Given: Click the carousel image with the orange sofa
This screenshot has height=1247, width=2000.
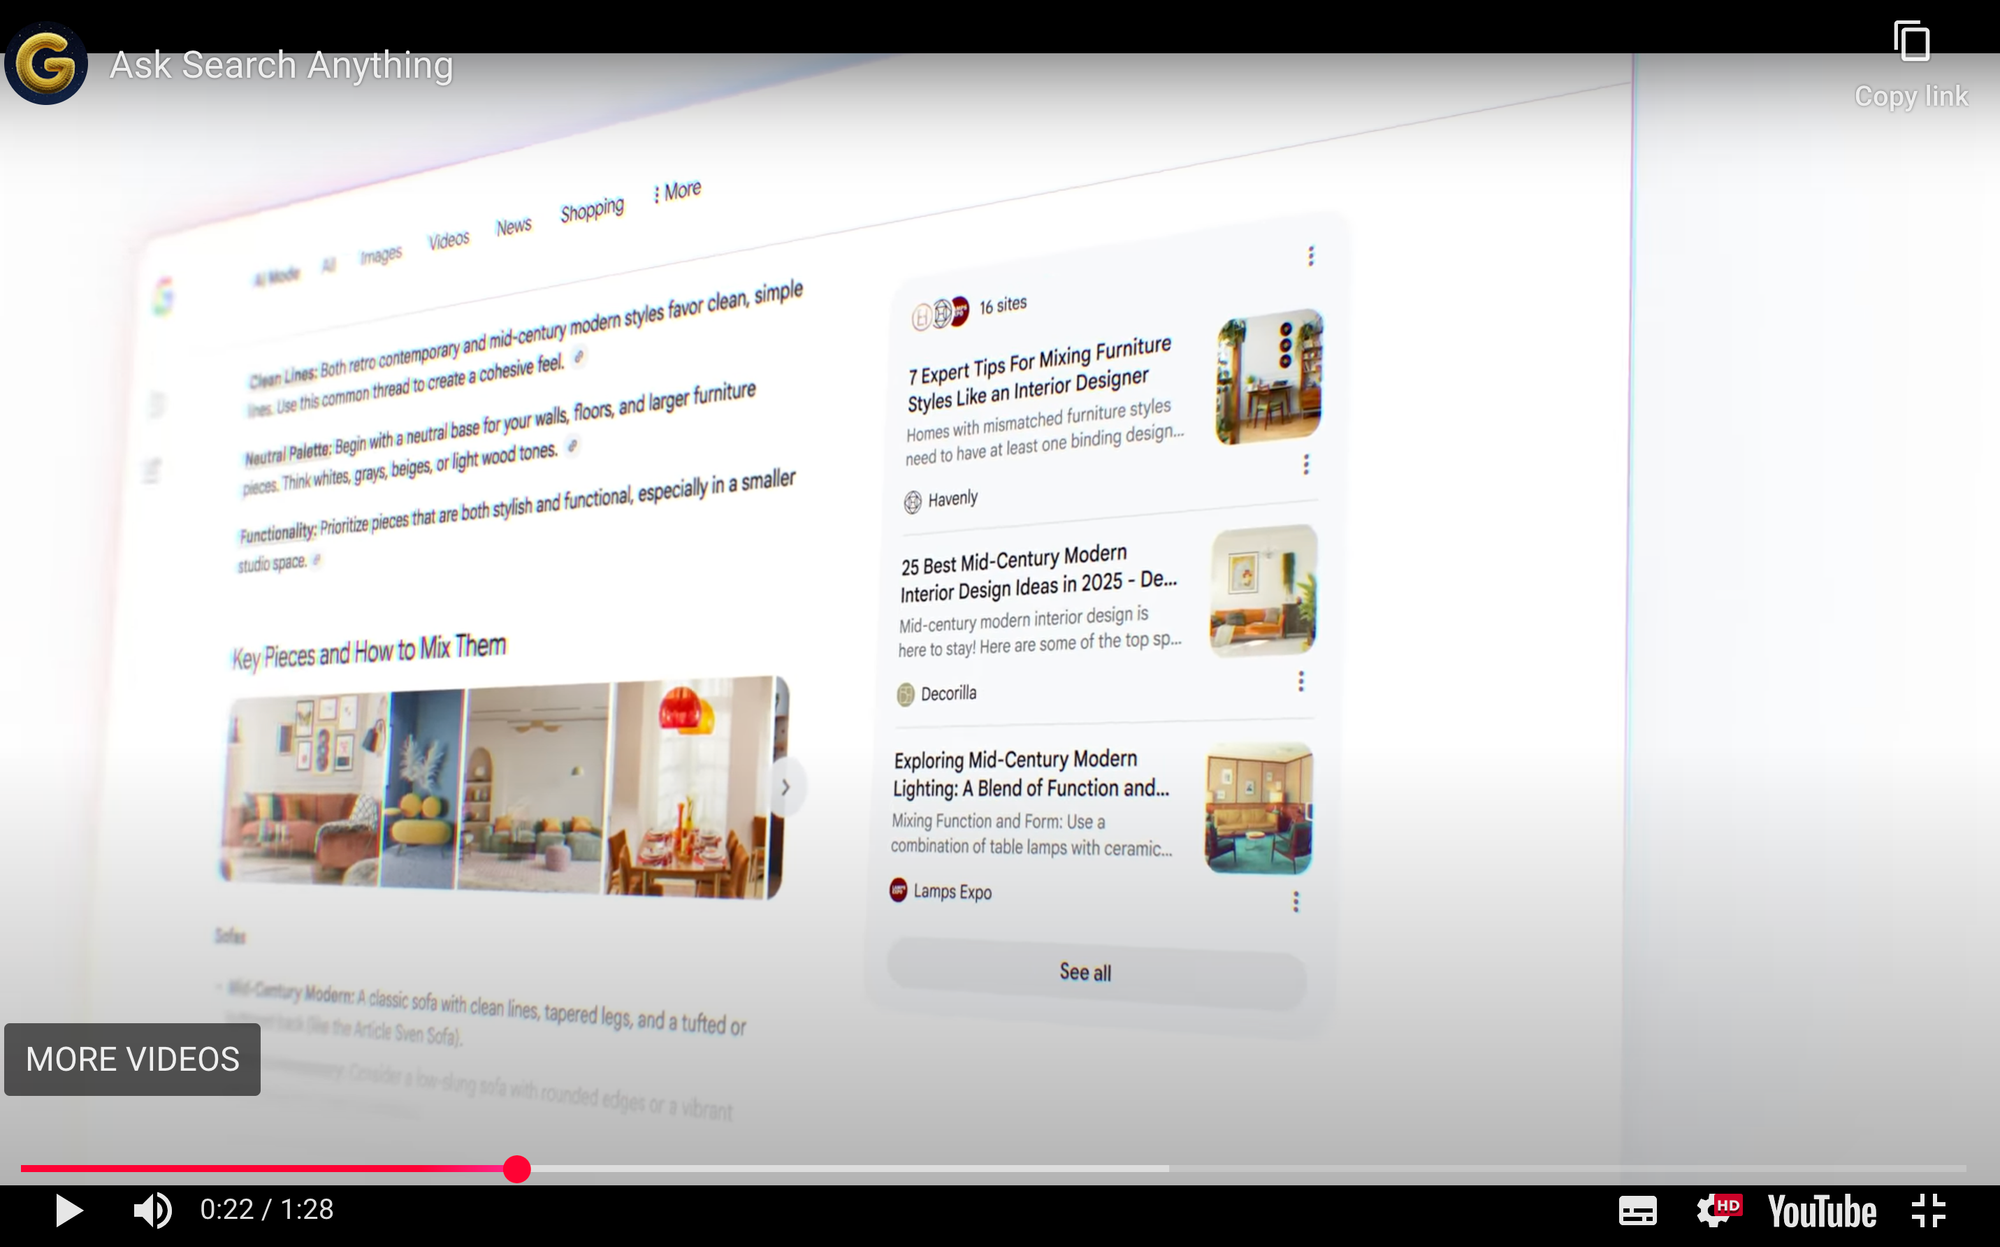Looking at the screenshot, I should click(303, 788).
